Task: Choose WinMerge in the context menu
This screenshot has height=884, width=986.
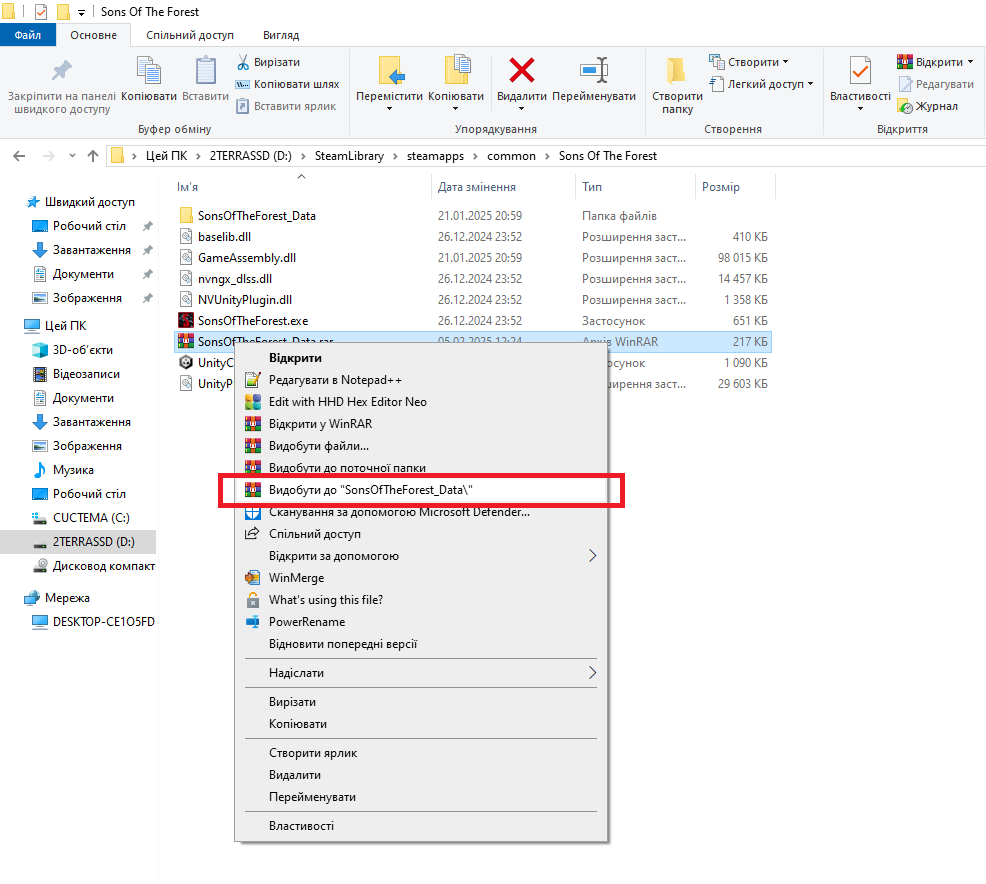Action: point(421,578)
